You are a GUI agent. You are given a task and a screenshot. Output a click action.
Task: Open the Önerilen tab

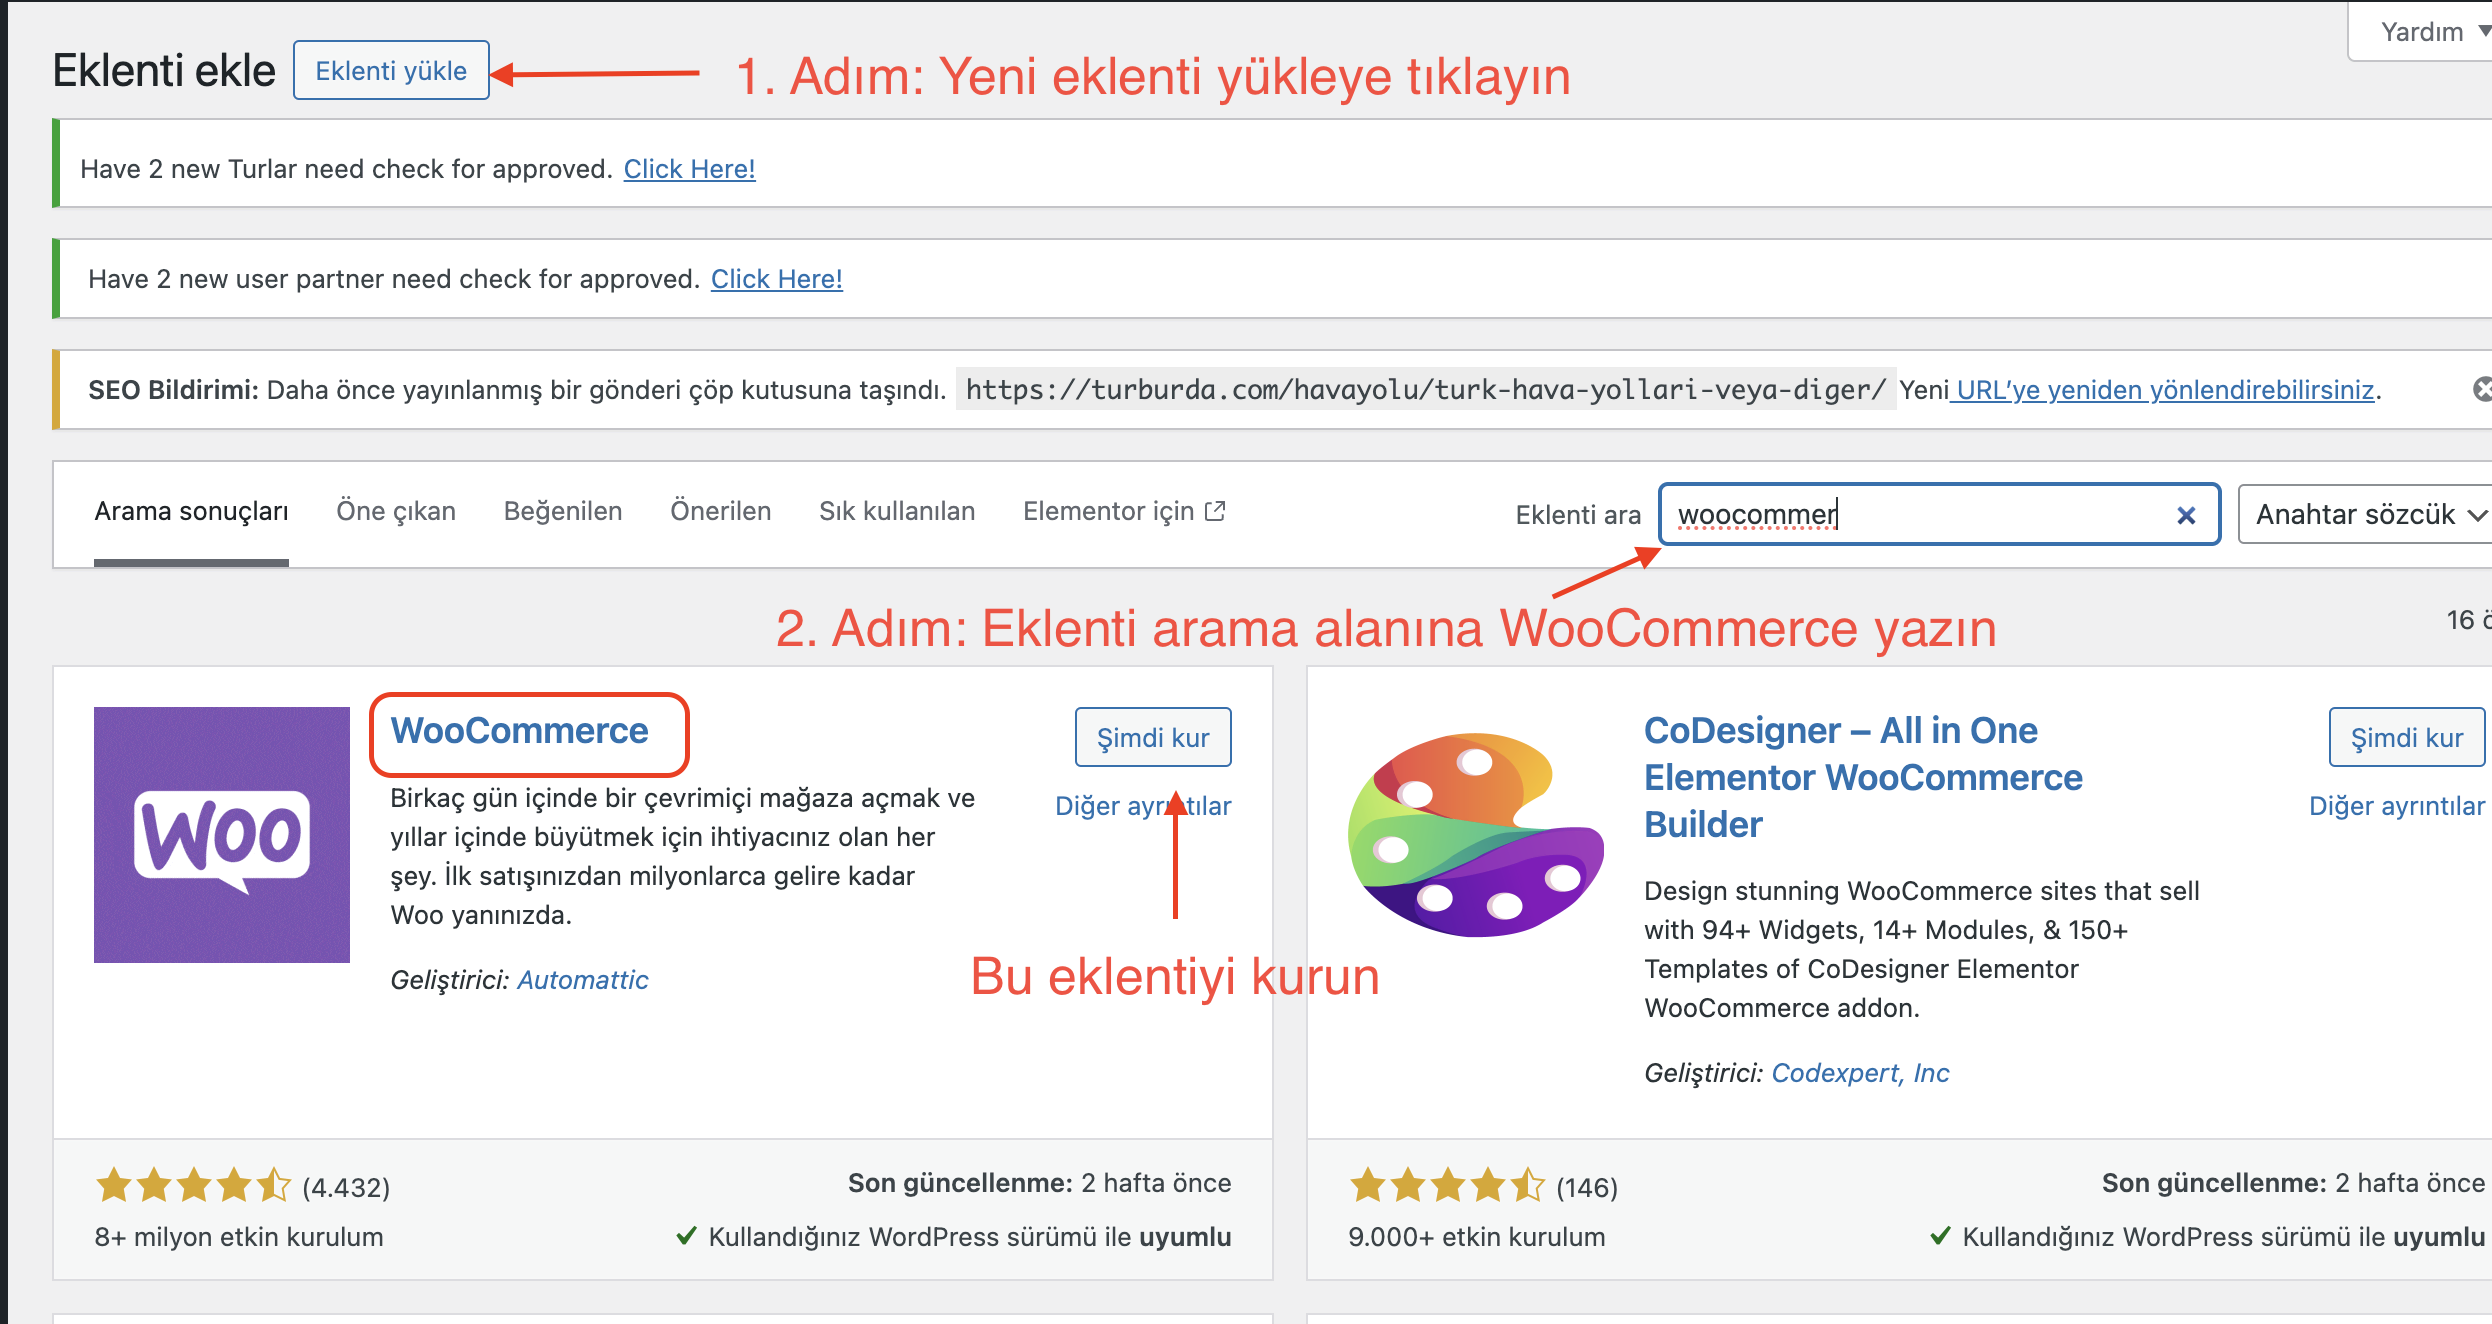(x=720, y=512)
